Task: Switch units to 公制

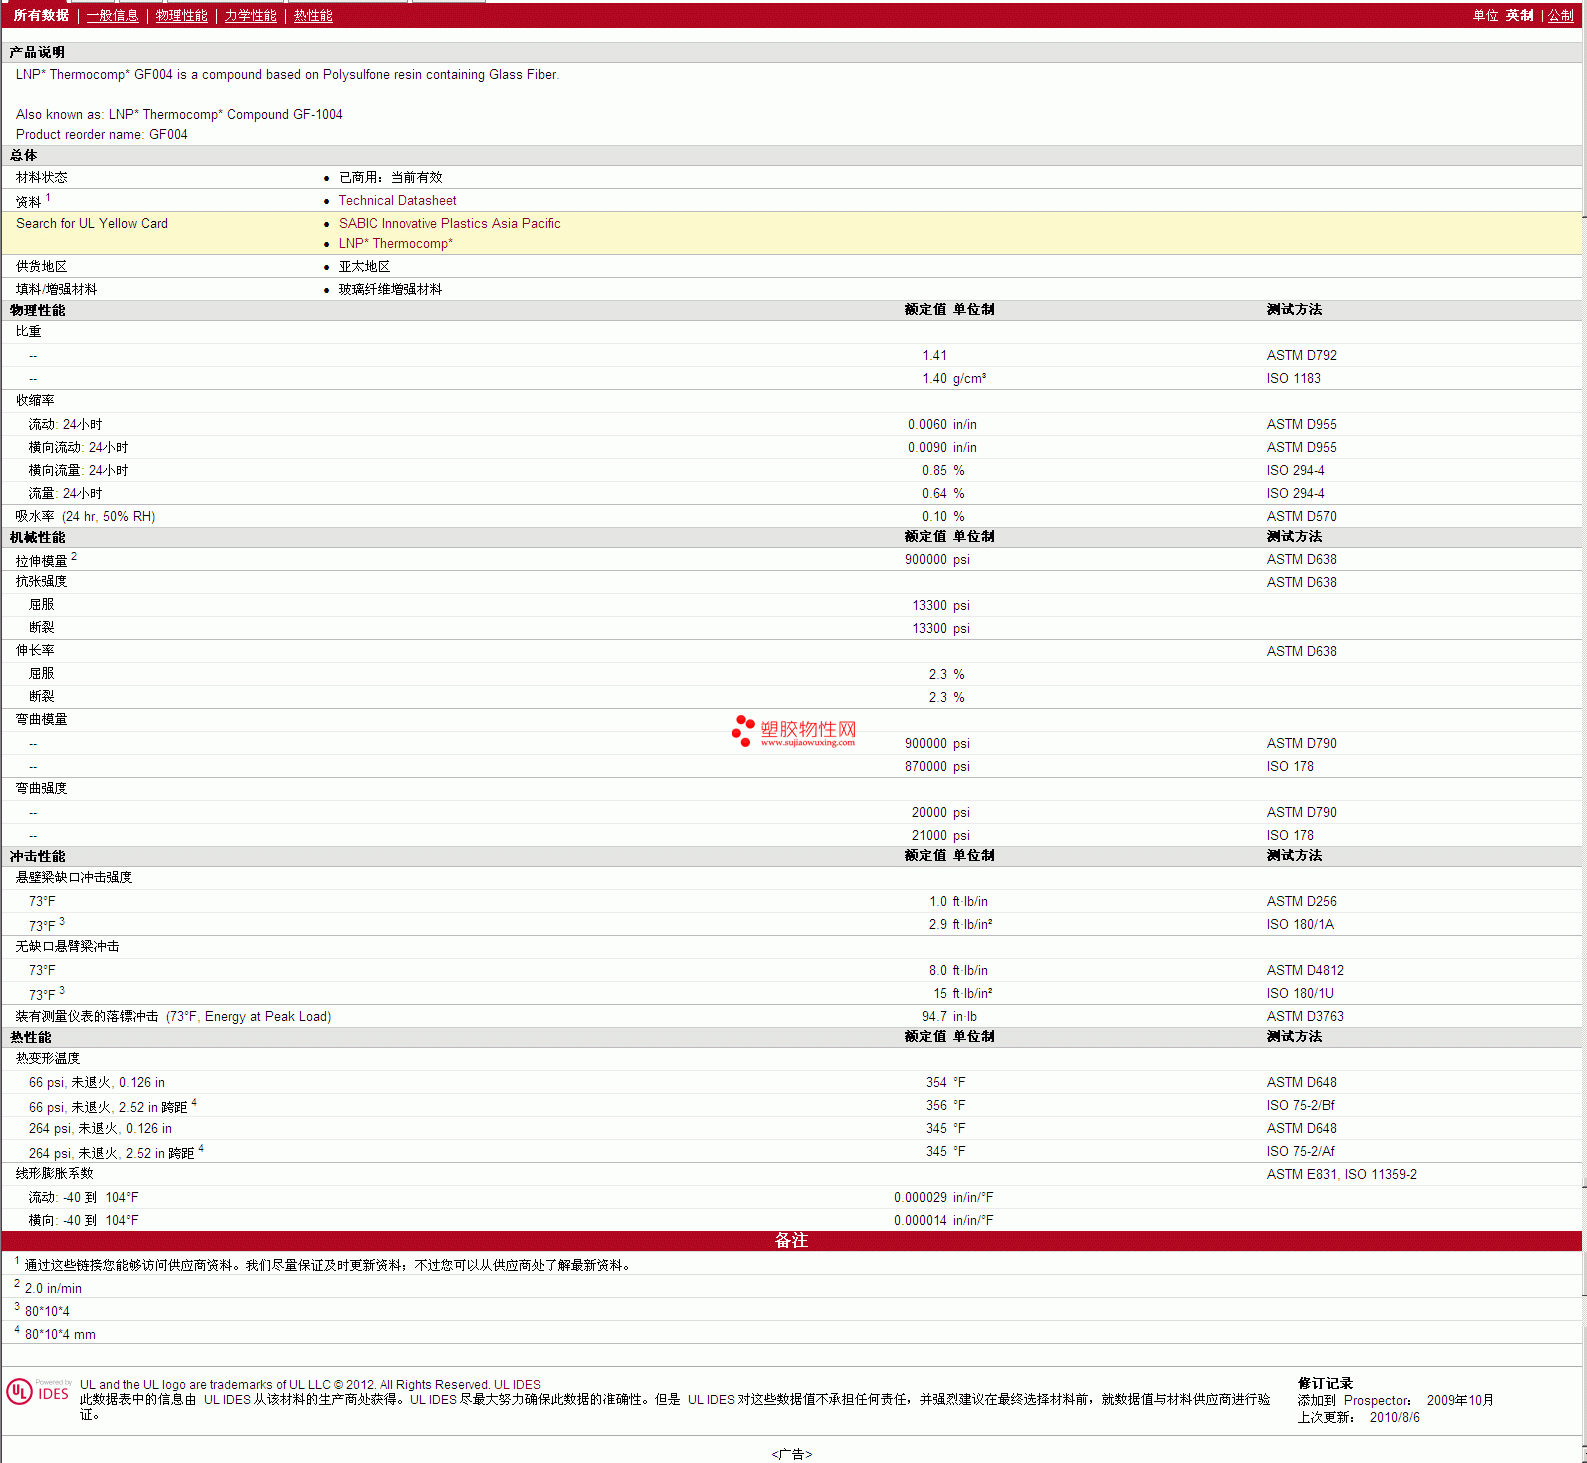Action: coord(1561,16)
